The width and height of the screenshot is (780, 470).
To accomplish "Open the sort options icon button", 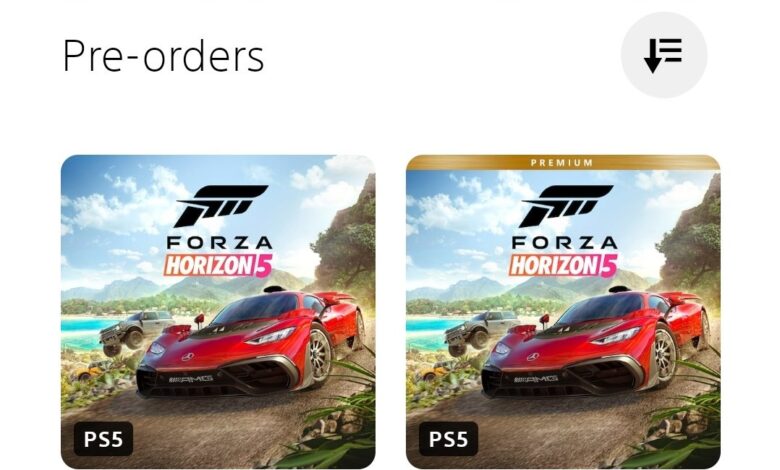I will click(664, 55).
